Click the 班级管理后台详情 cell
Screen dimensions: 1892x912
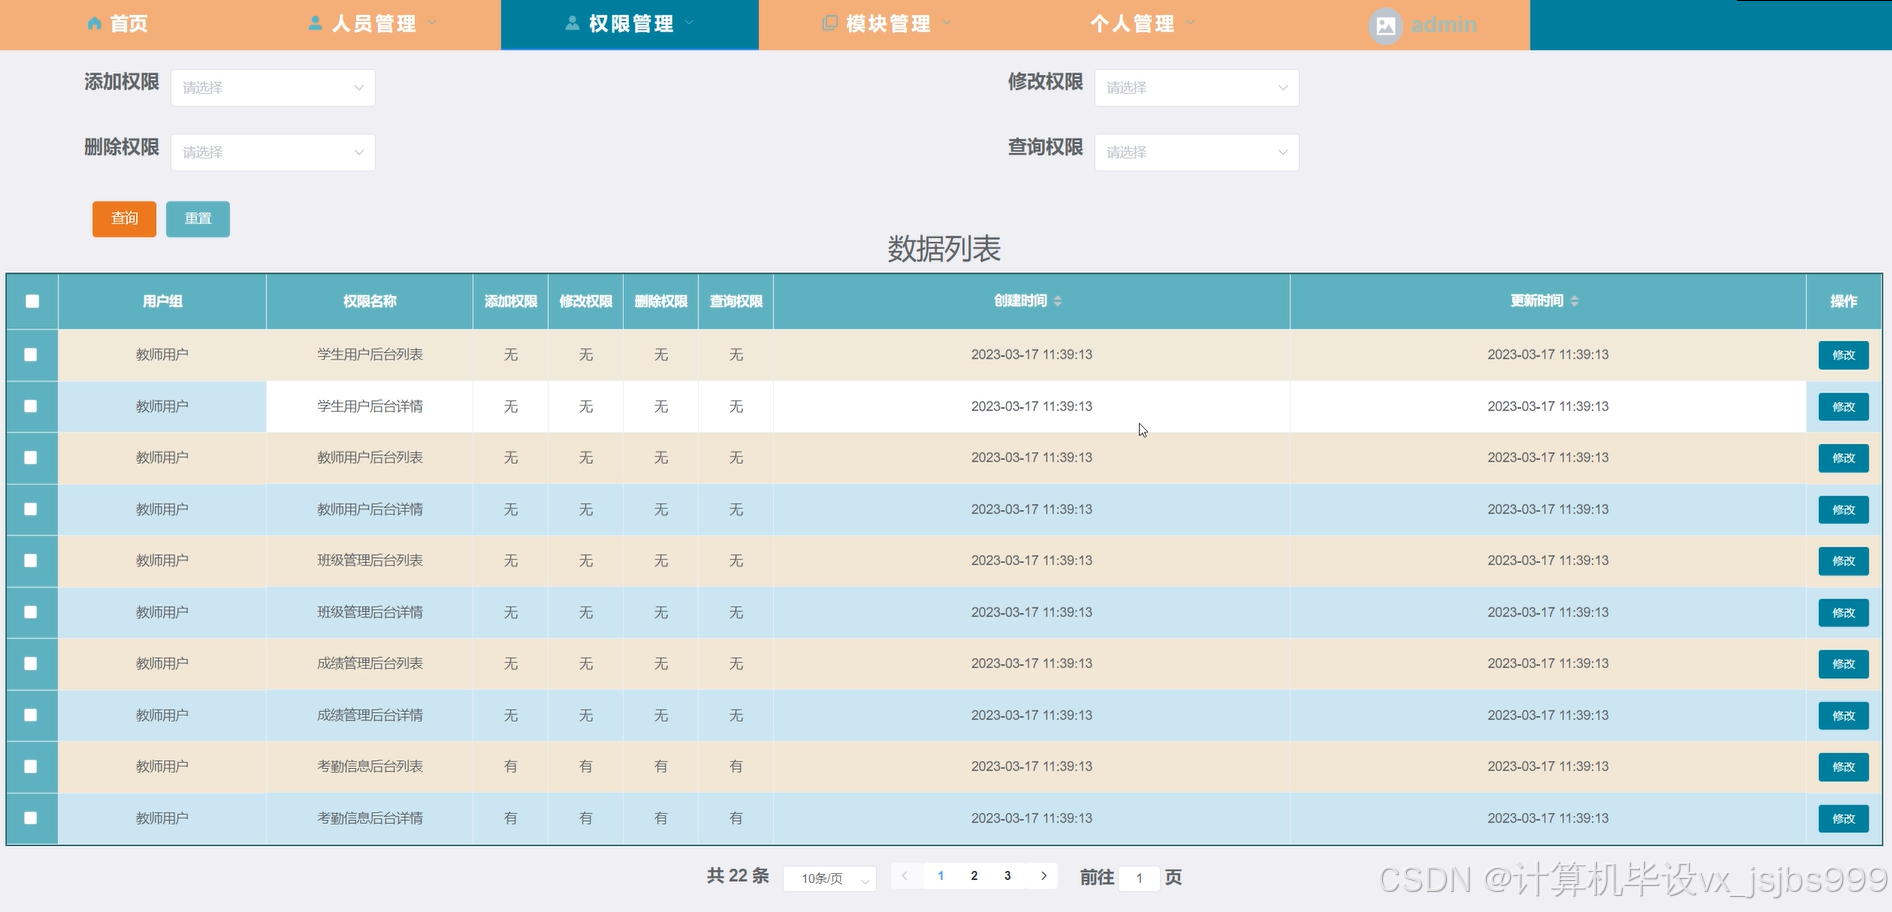point(370,612)
